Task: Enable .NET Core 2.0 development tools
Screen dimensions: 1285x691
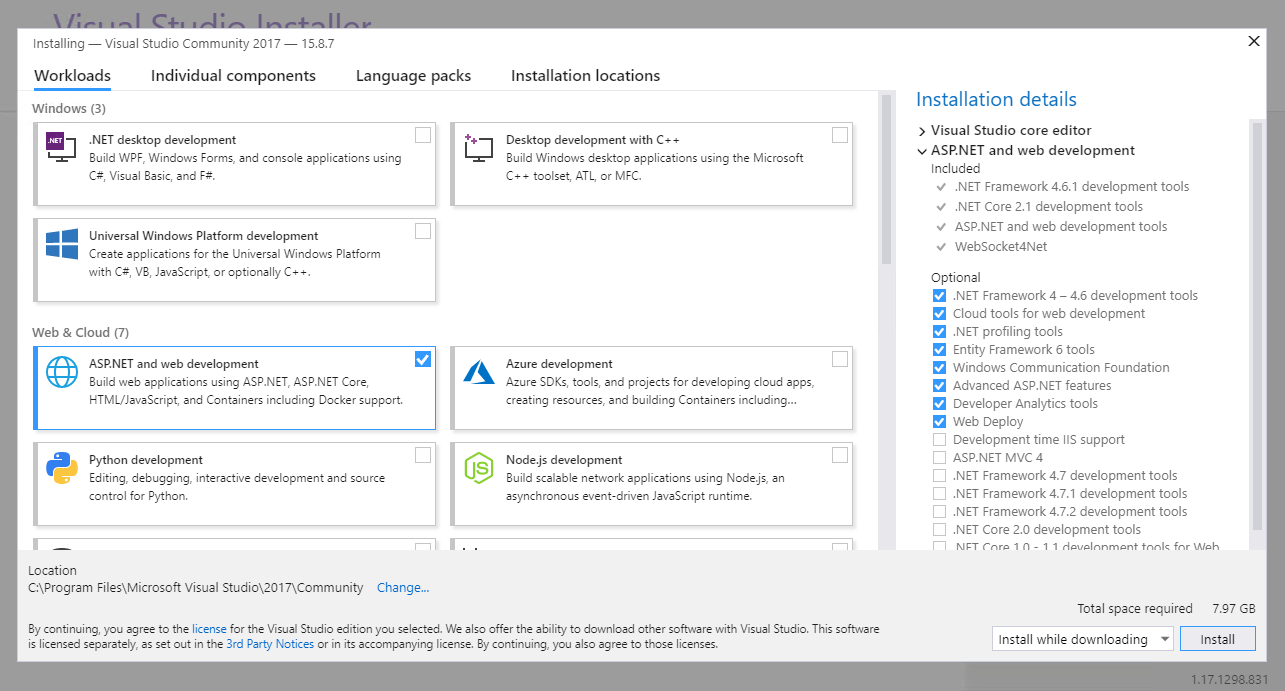Action: point(939,530)
